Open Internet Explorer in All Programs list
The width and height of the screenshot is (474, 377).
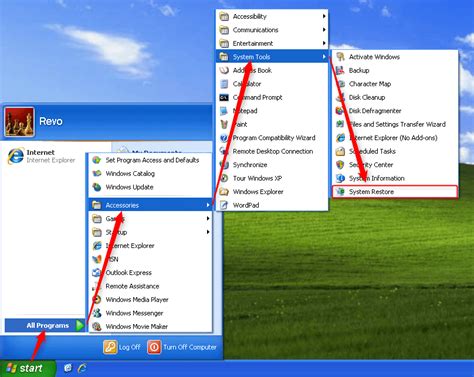pos(150,246)
